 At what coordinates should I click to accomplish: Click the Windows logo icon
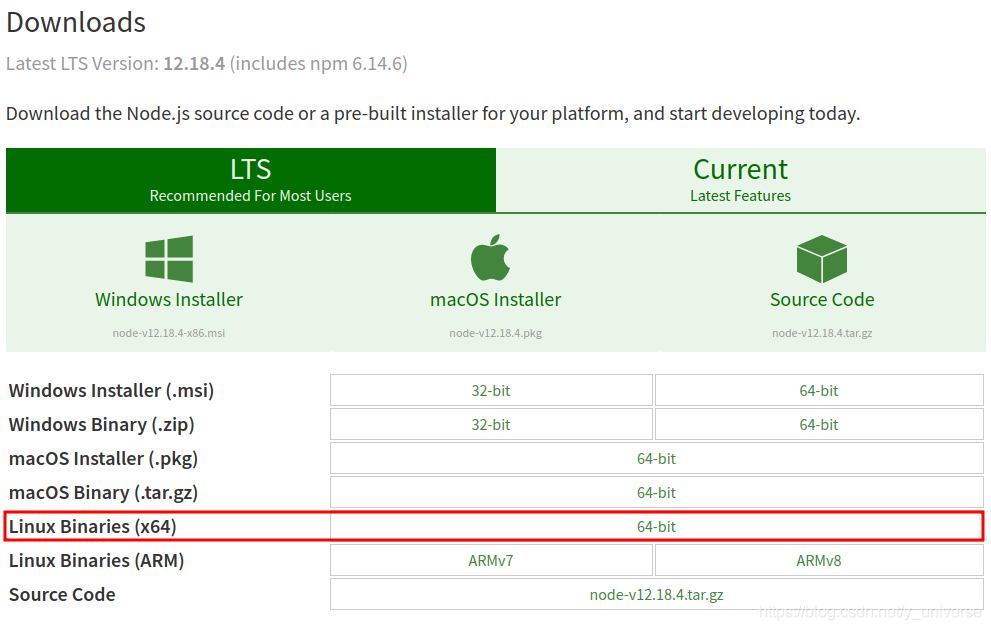coord(169,258)
